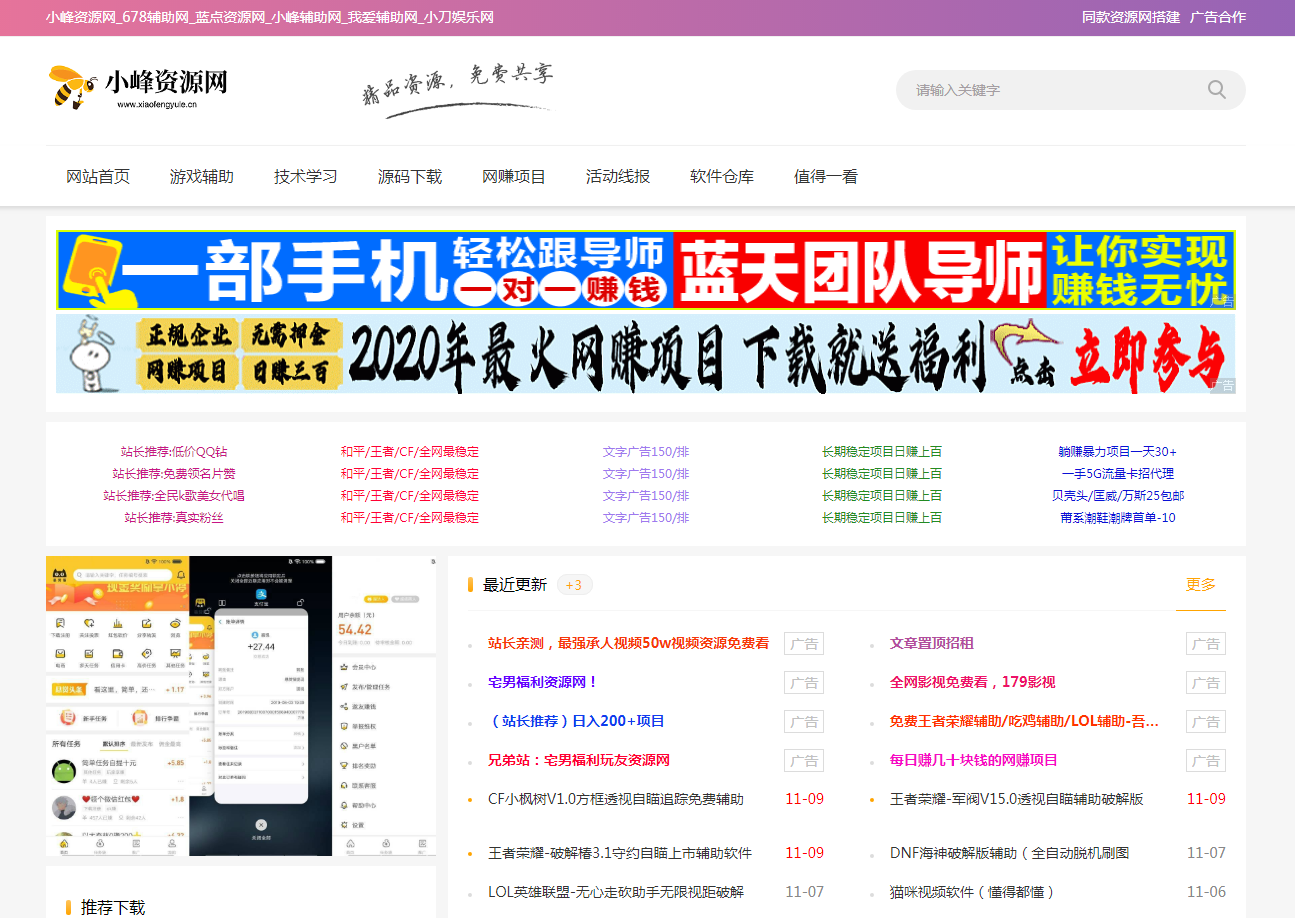Open the 网站首页 menu item
The width and height of the screenshot is (1295, 918).
point(98,177)
